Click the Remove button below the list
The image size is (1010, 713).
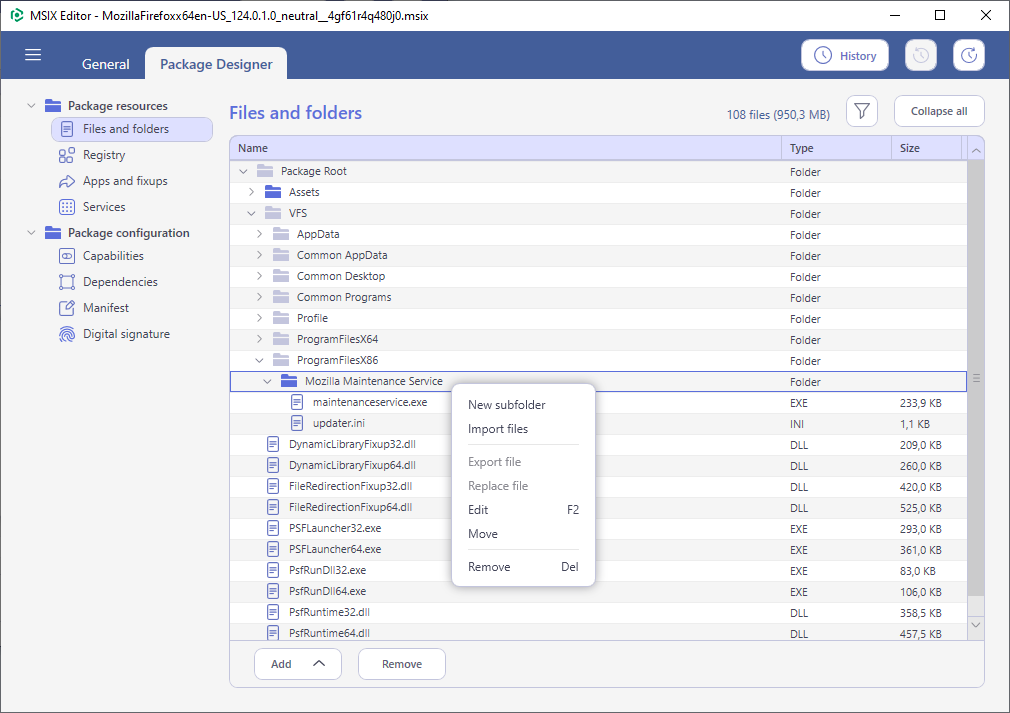point(402,664)
